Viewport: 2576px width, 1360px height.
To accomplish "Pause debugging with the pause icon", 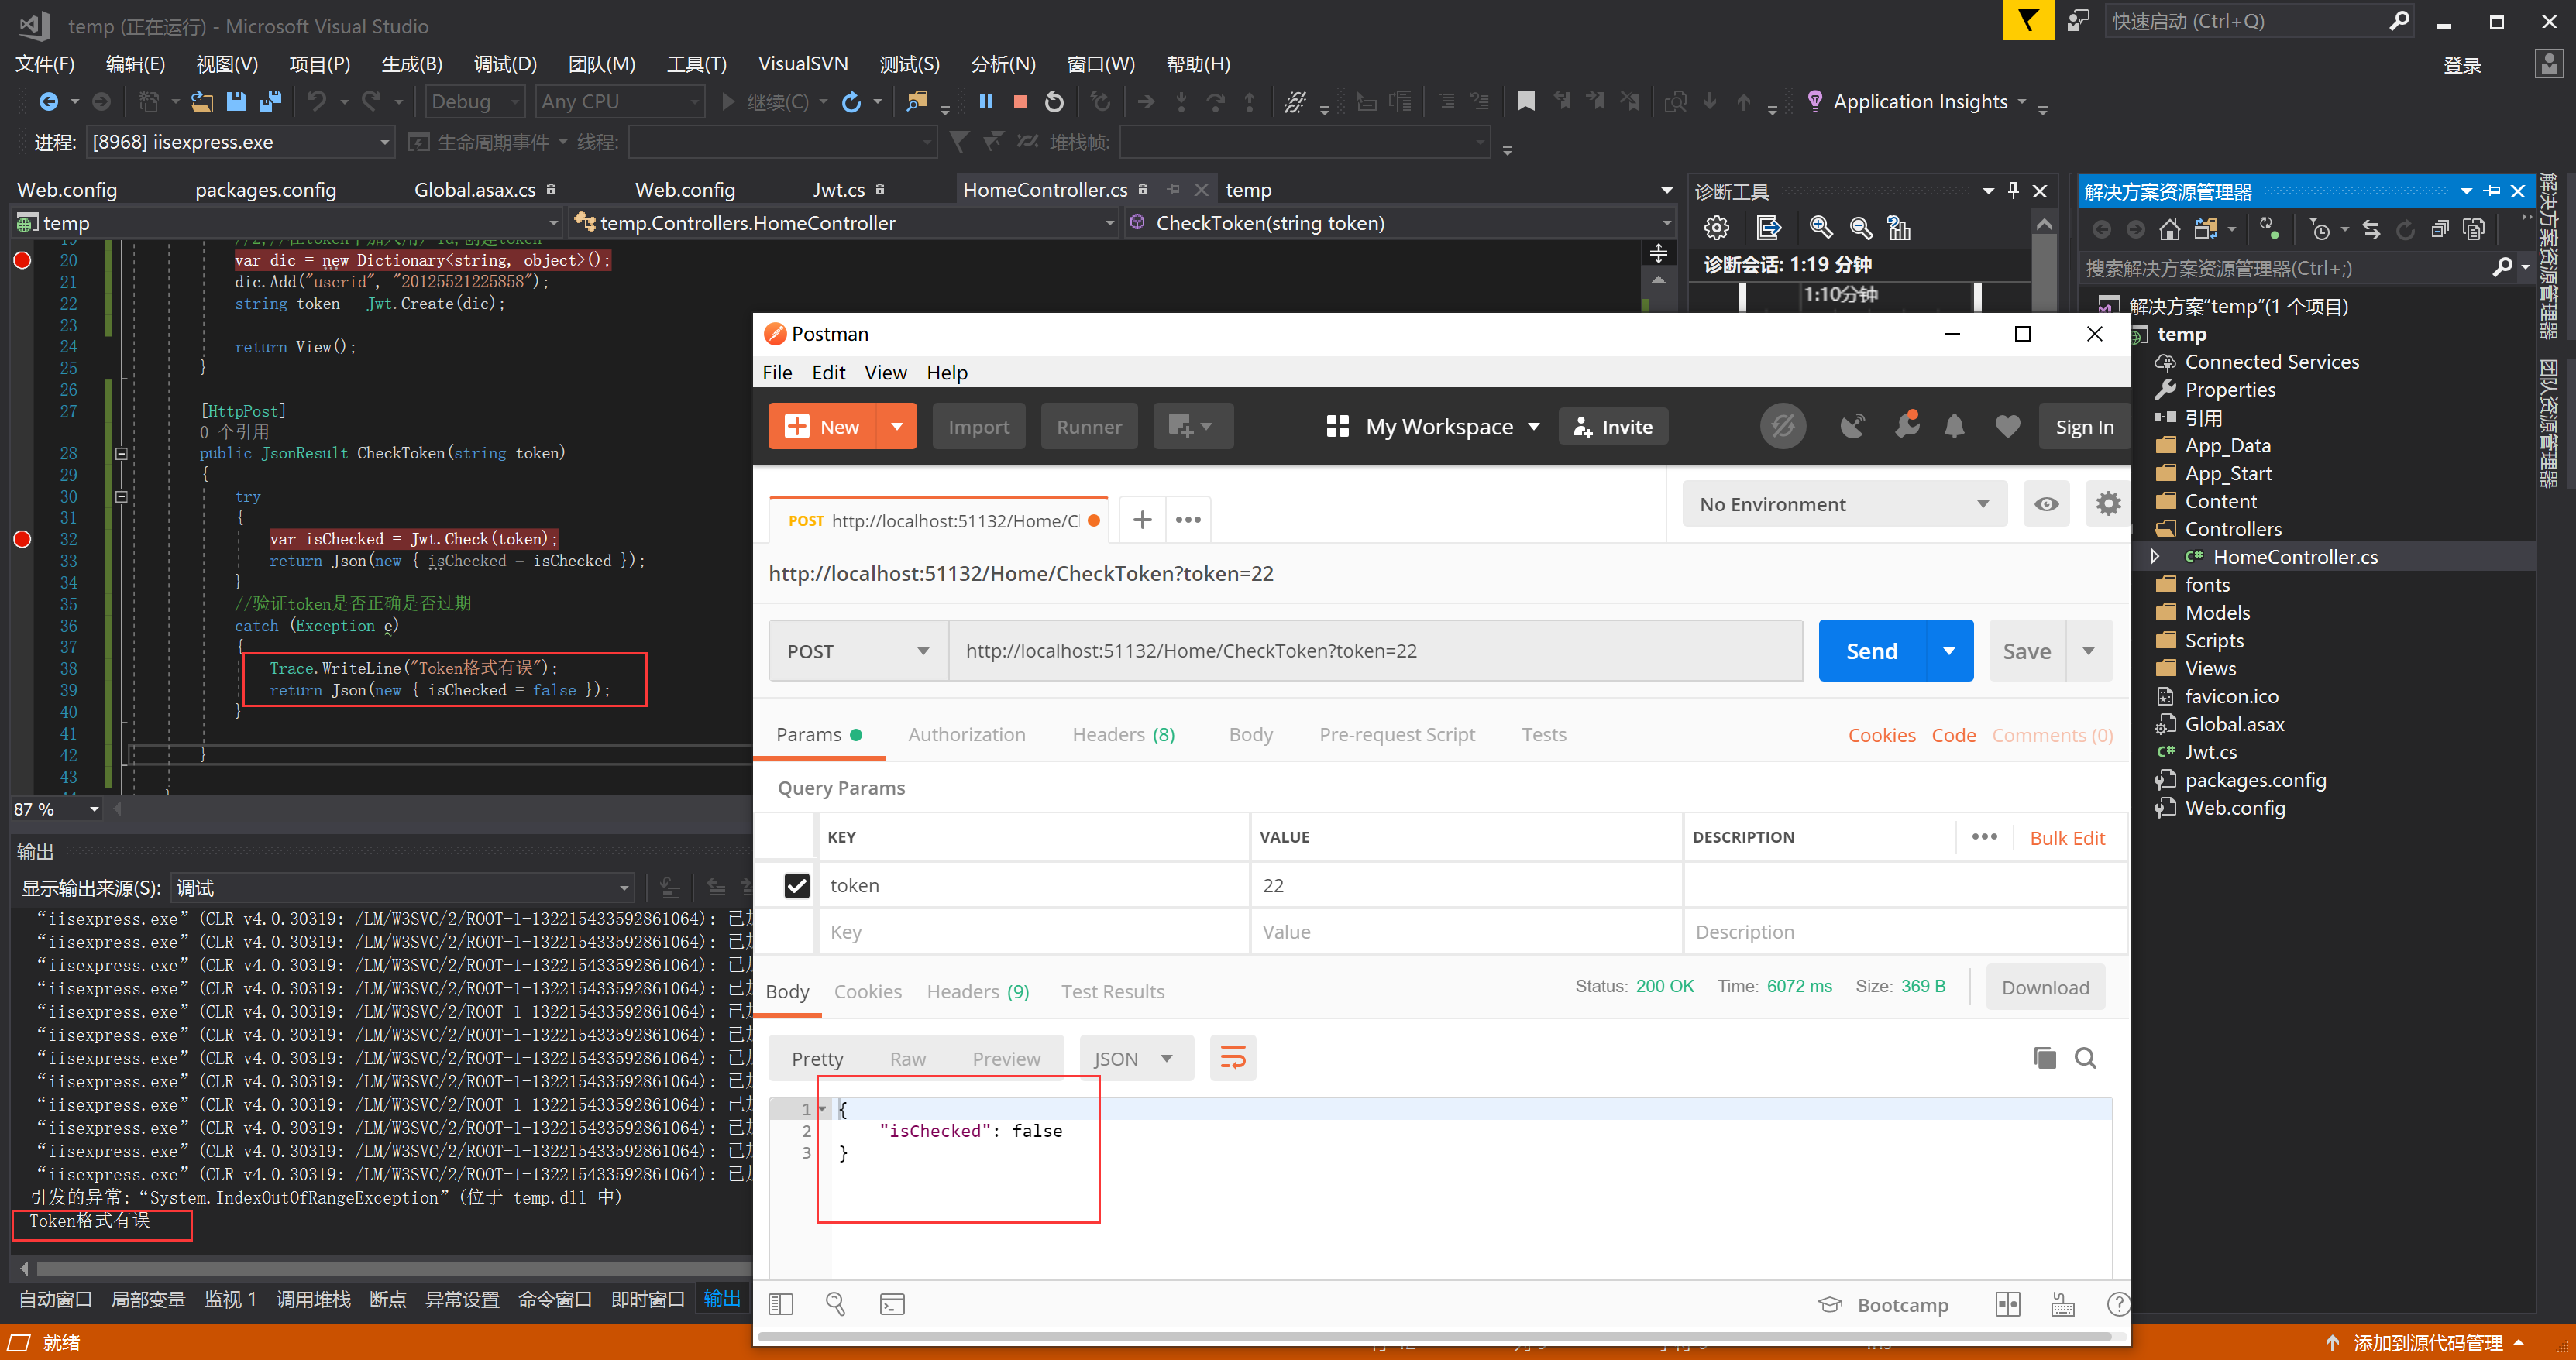I will 986,102.
